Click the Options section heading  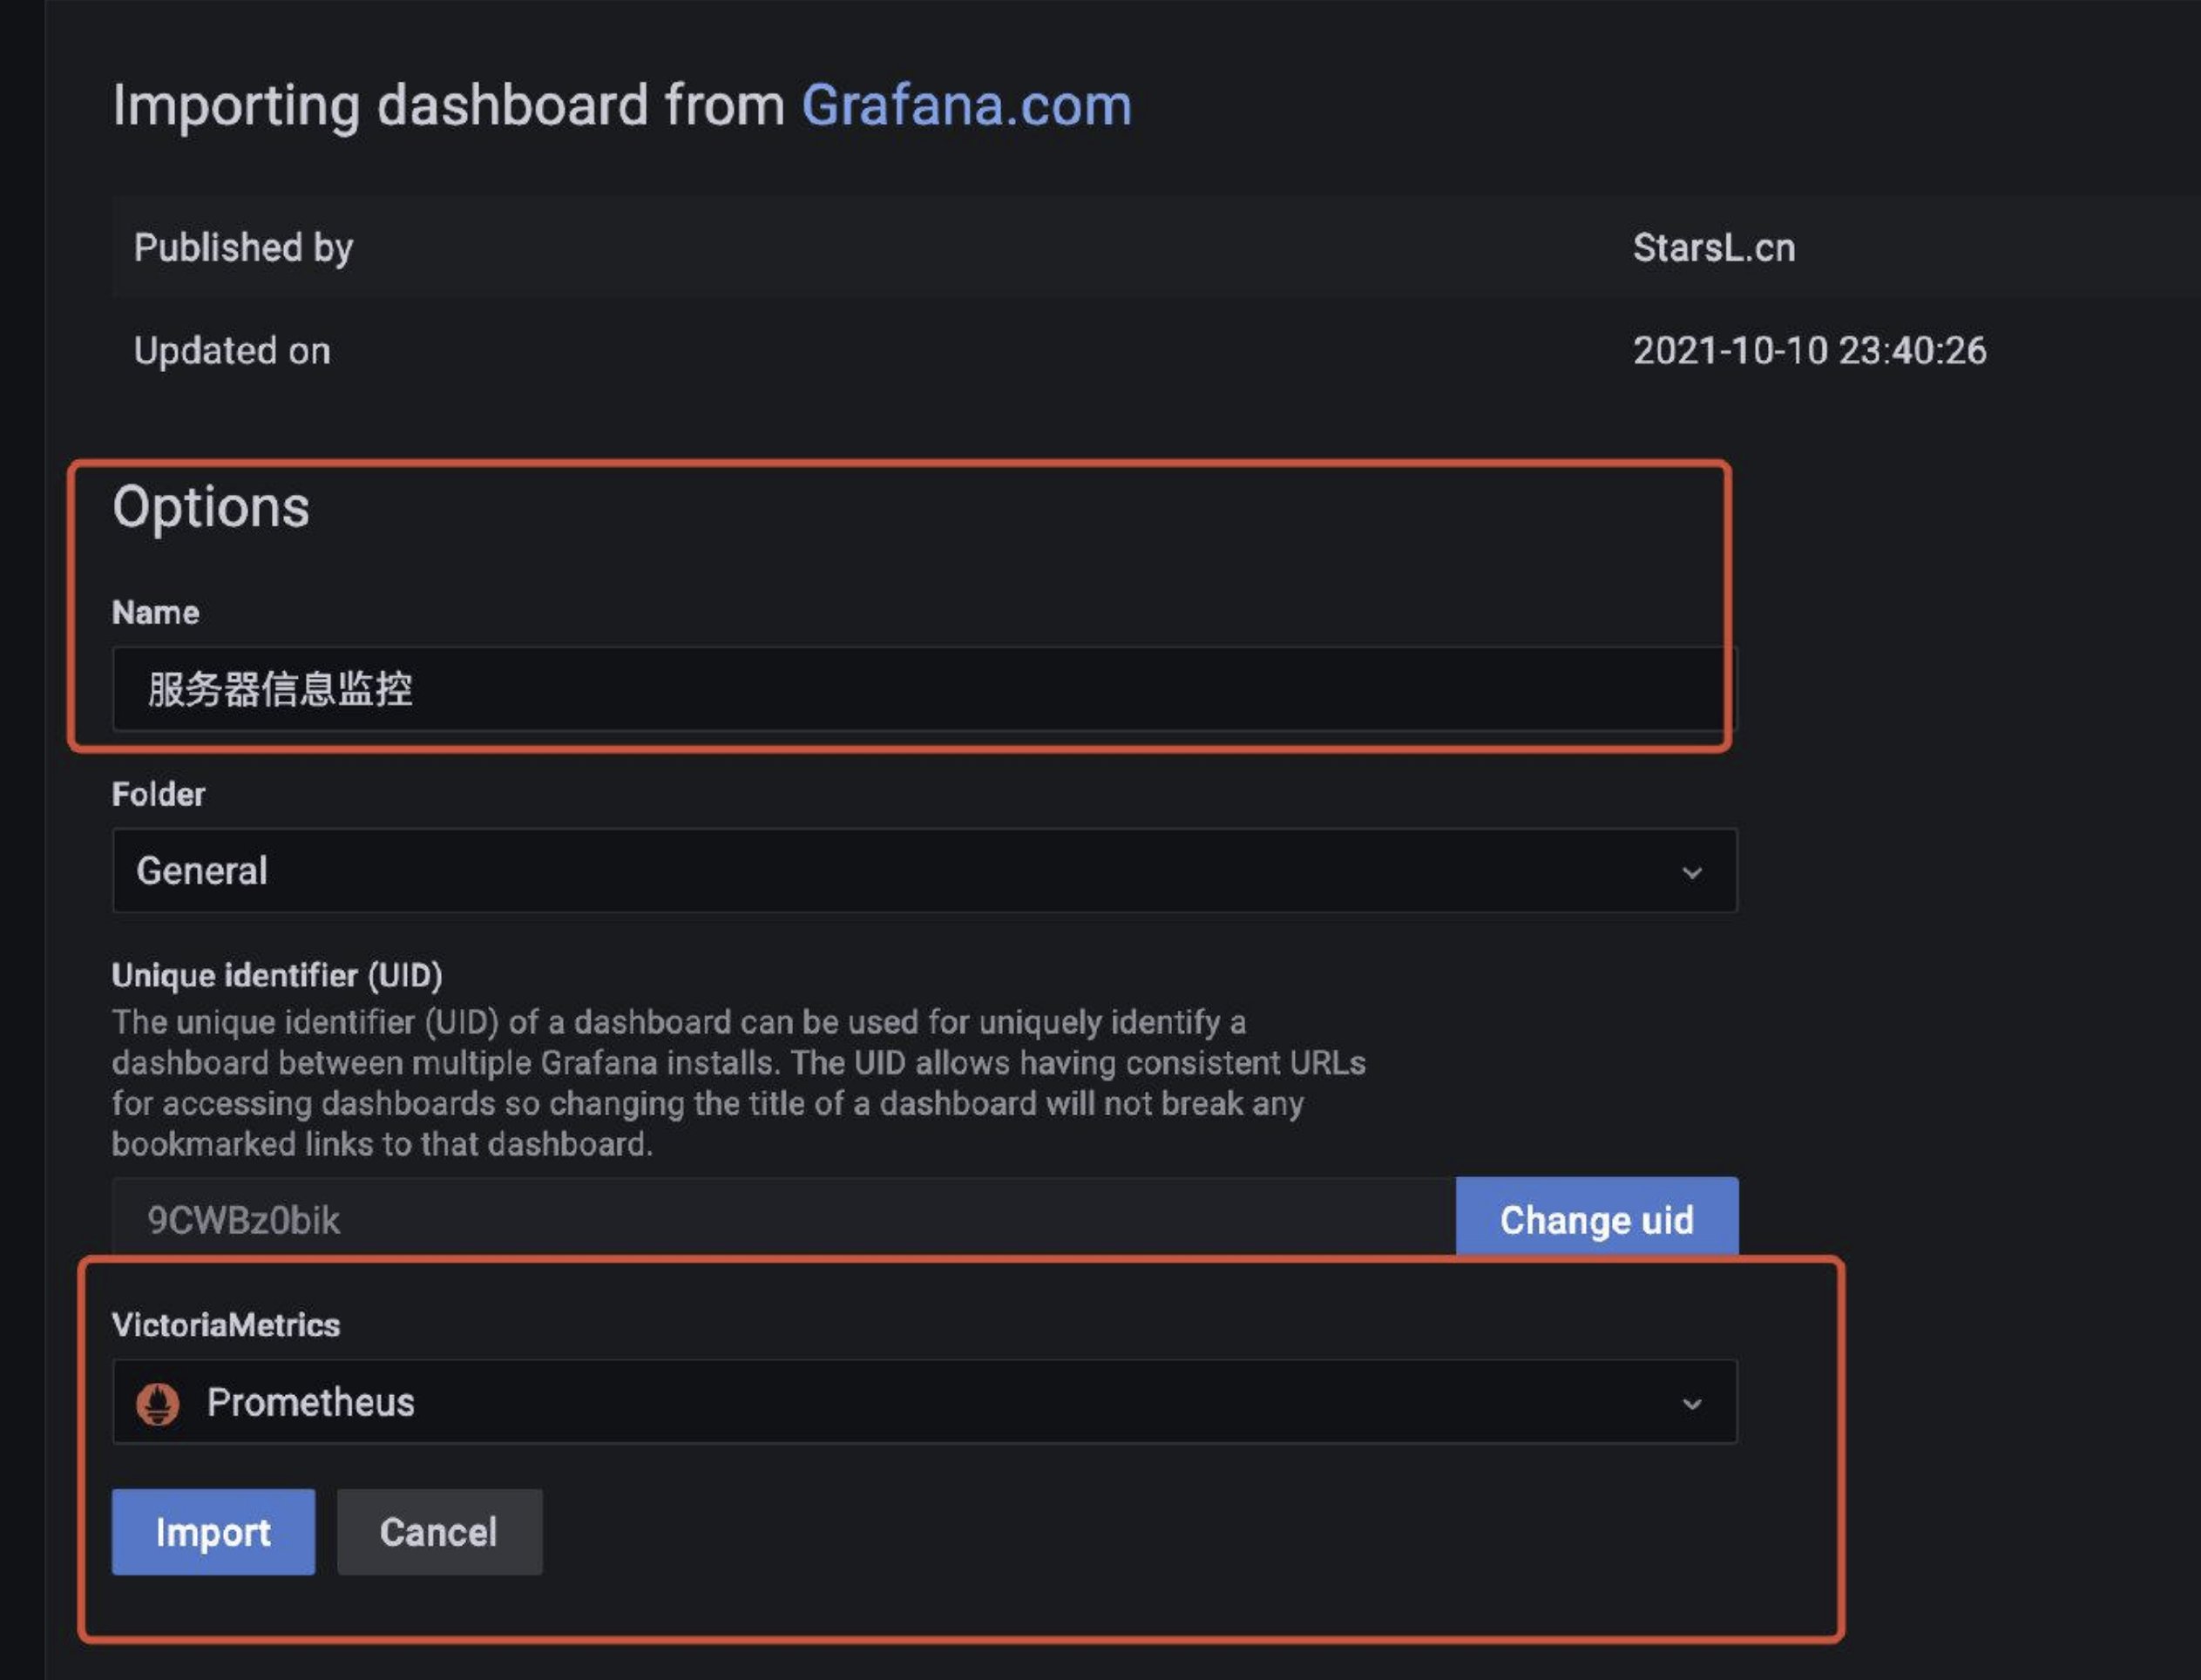[211, 507]
